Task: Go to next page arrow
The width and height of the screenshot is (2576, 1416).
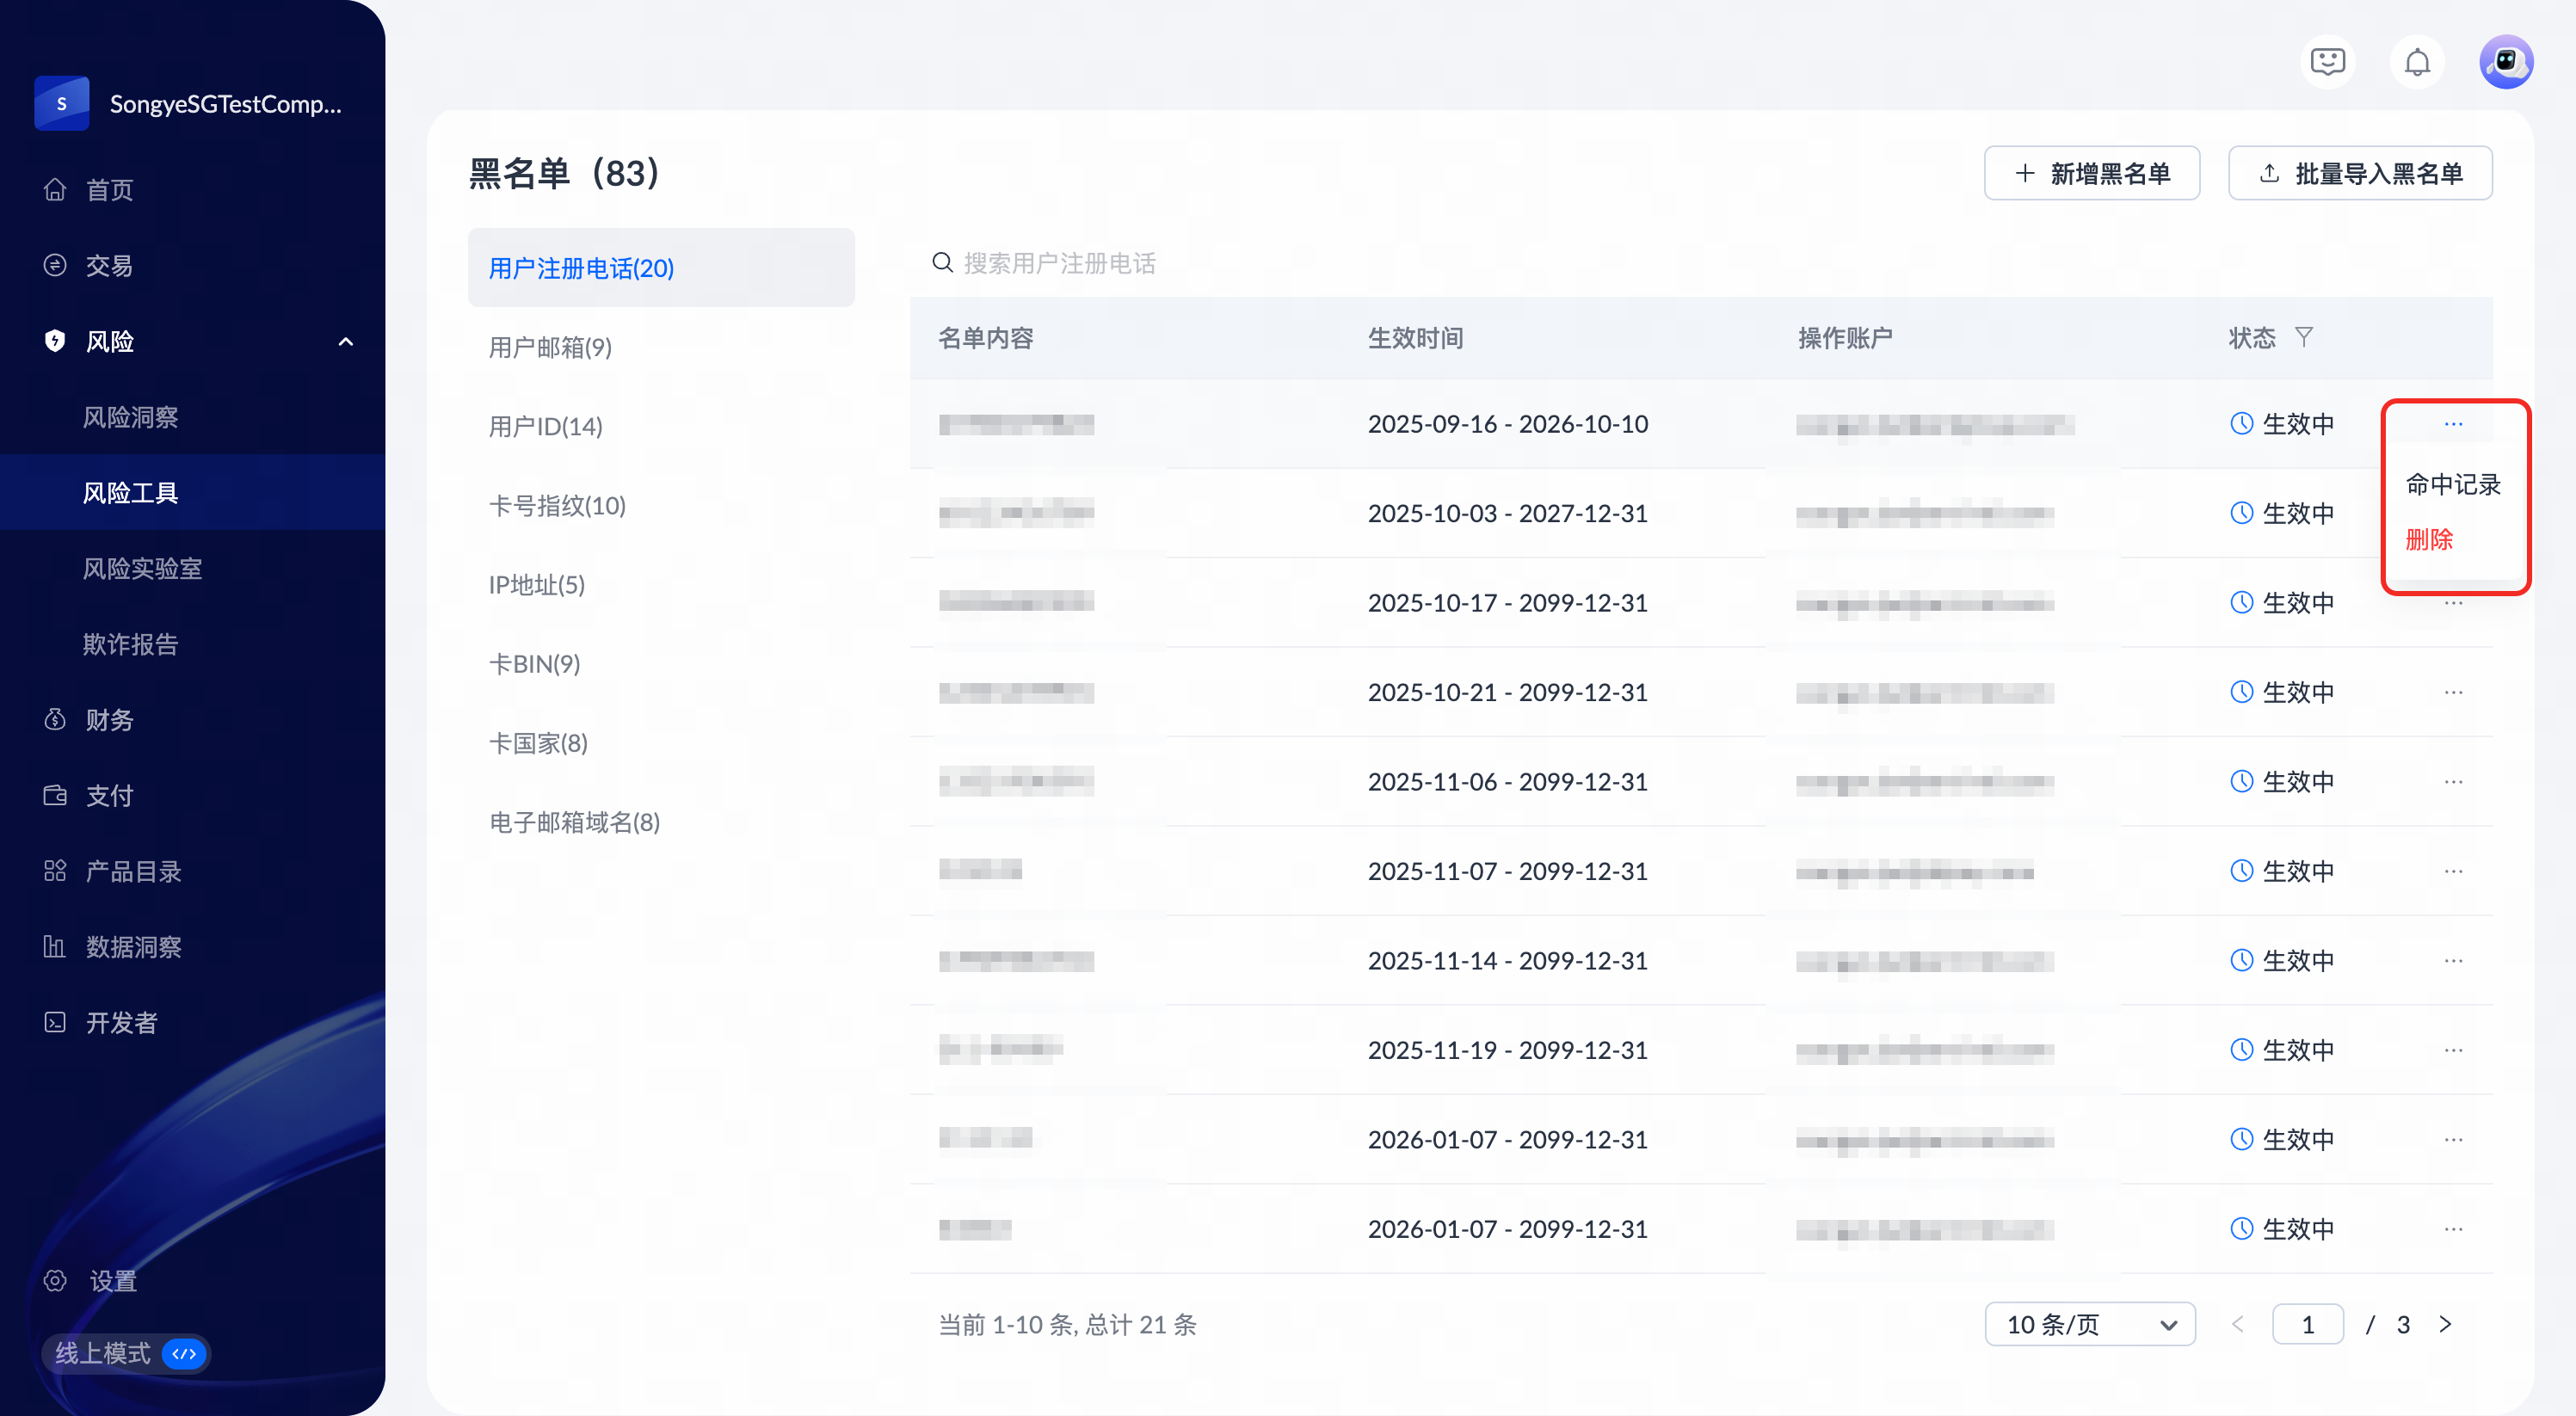Action: (x=2445, y=1324)
